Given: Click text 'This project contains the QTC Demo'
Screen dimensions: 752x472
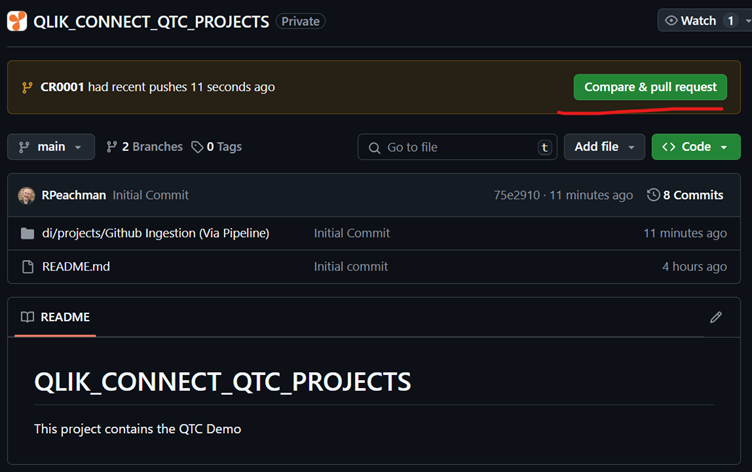Looking at the screenshot, I should [x=138, y=429].
